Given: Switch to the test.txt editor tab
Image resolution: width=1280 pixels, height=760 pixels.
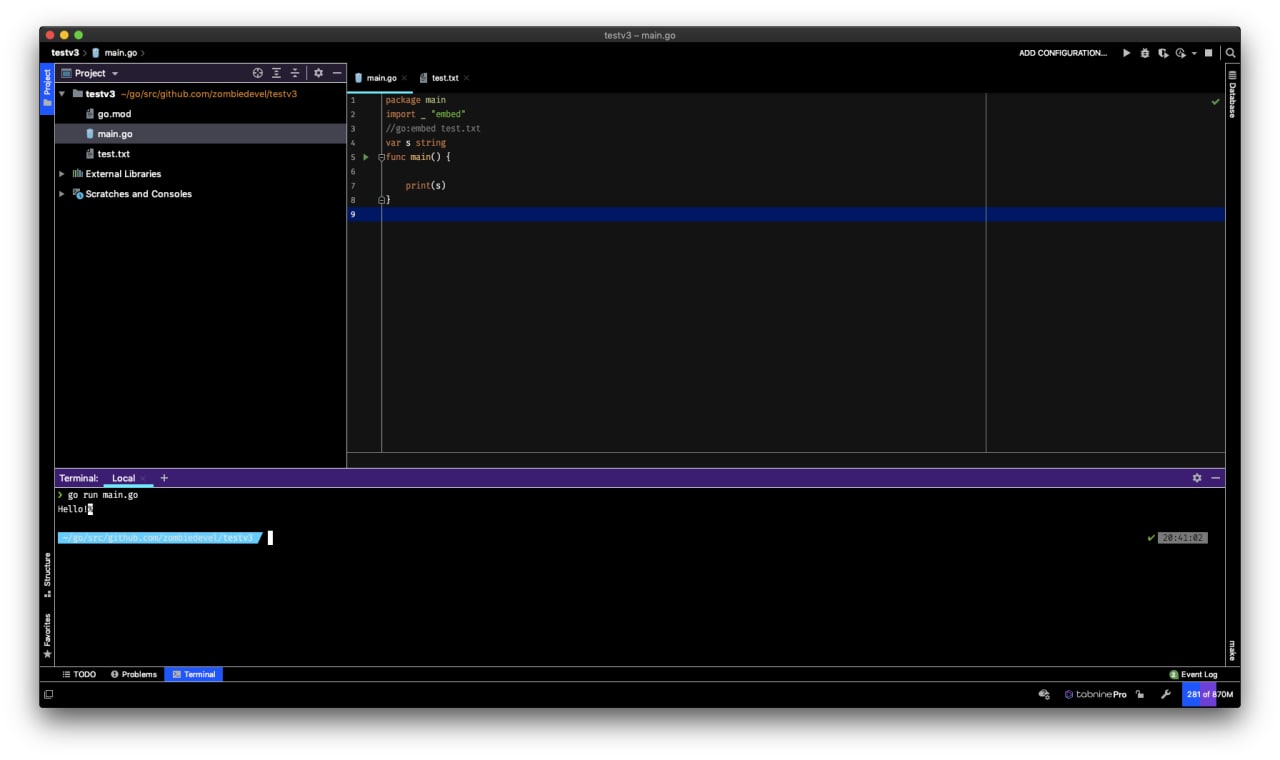Looking at the screenshot, I should coord(444,78).
